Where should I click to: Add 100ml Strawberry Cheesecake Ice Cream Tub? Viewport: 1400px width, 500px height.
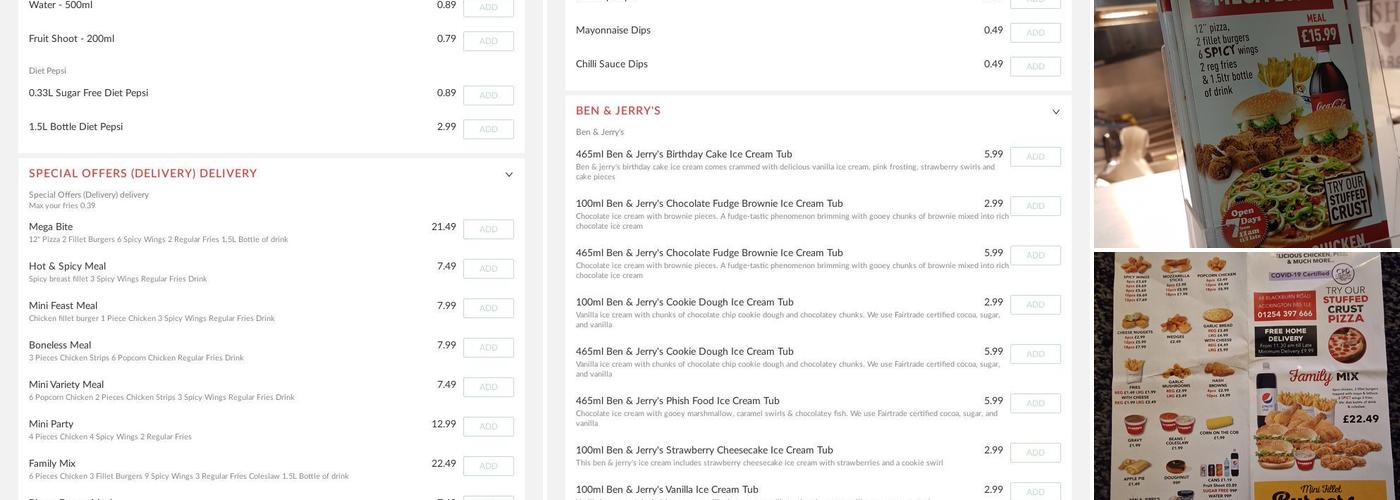[1035, 453]
